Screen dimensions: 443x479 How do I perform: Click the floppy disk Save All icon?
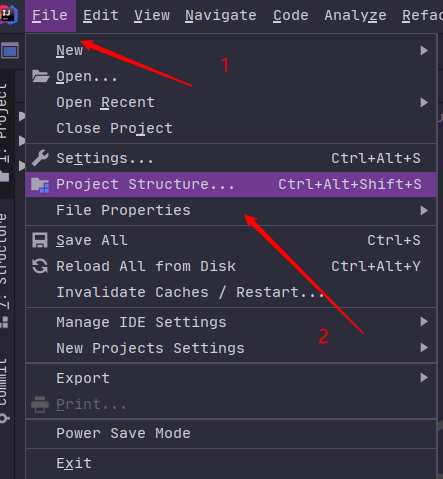(40, 240)
